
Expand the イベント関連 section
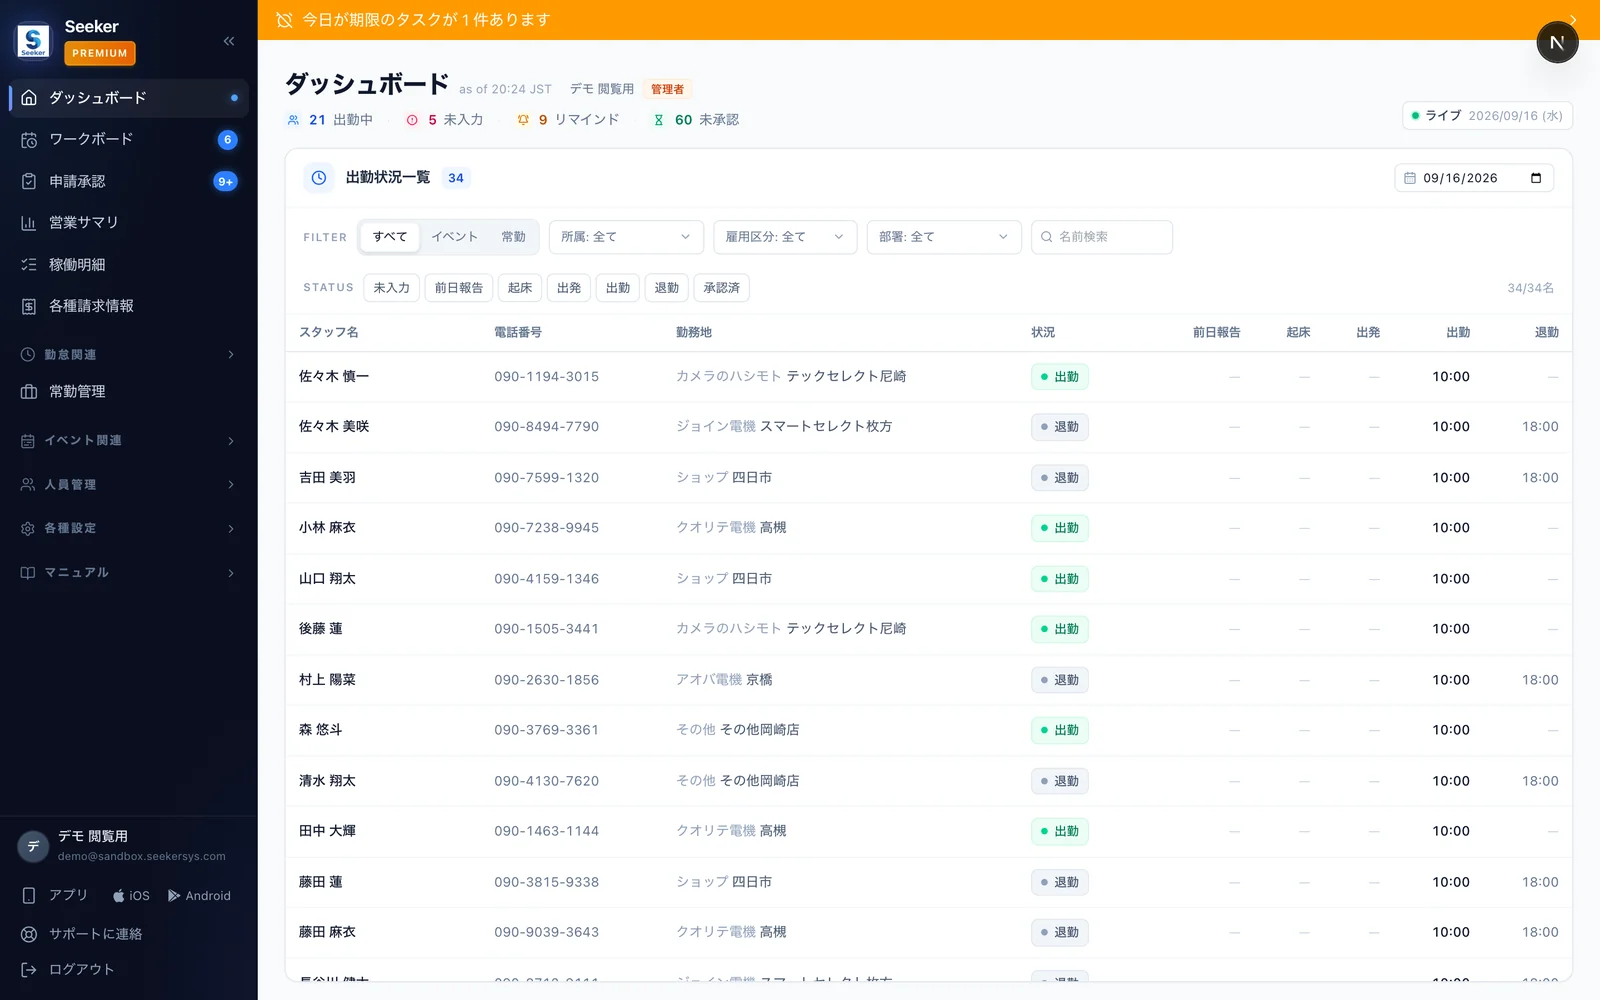tap(128, 440)
